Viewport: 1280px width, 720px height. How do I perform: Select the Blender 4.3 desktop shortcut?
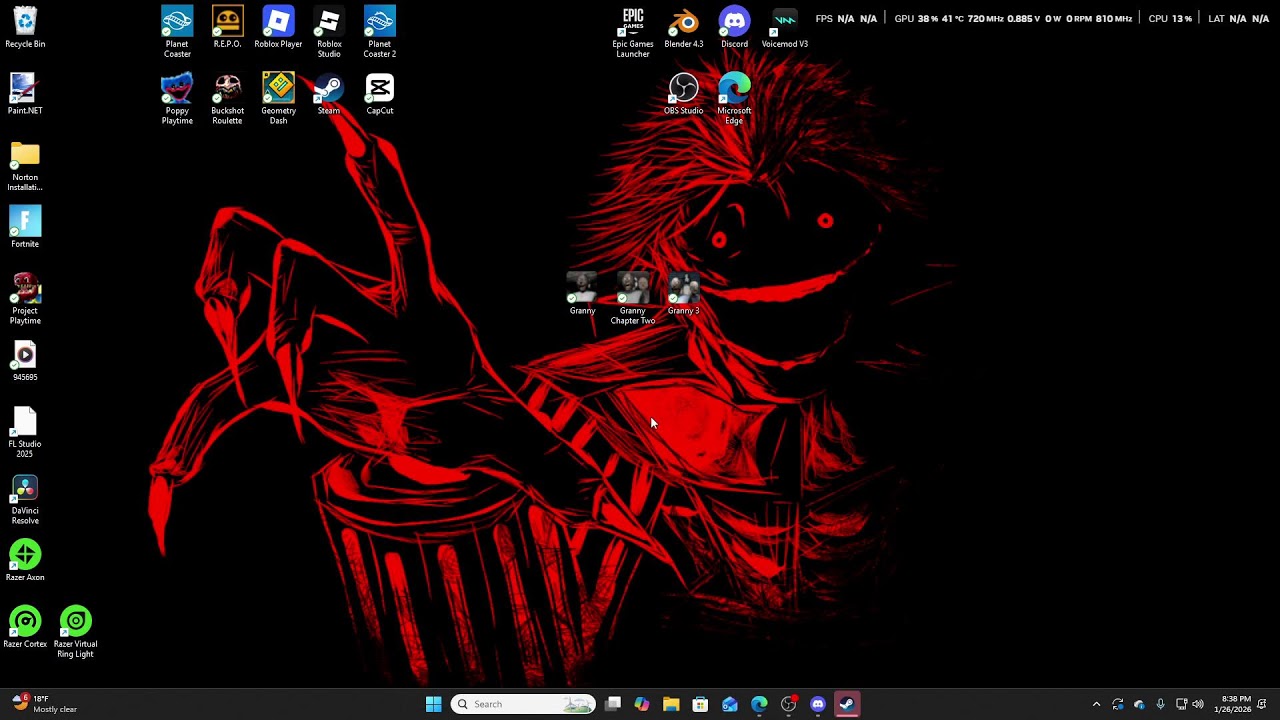coord(684,28)
